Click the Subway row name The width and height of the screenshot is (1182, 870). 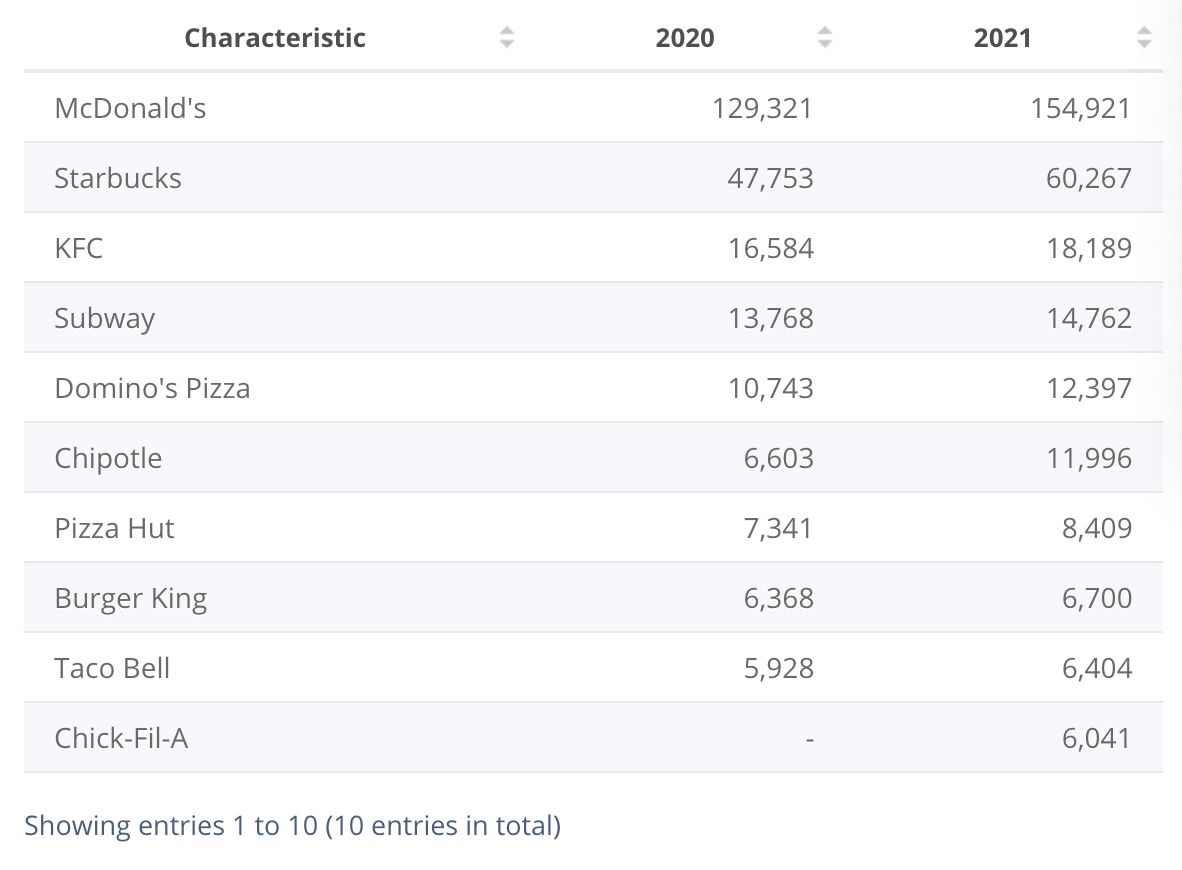105,318
